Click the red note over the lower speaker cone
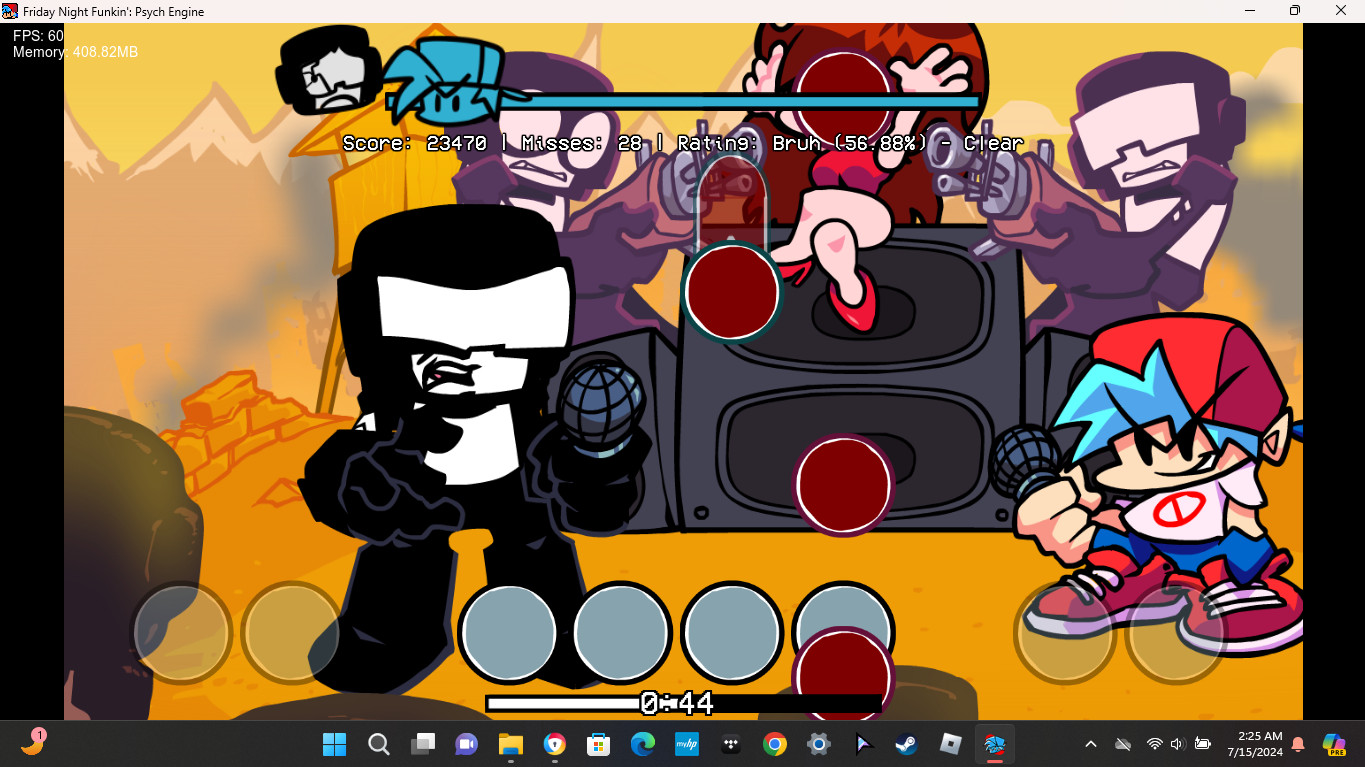The height and width of the screenshot is (767, 1365). (843, 484)
